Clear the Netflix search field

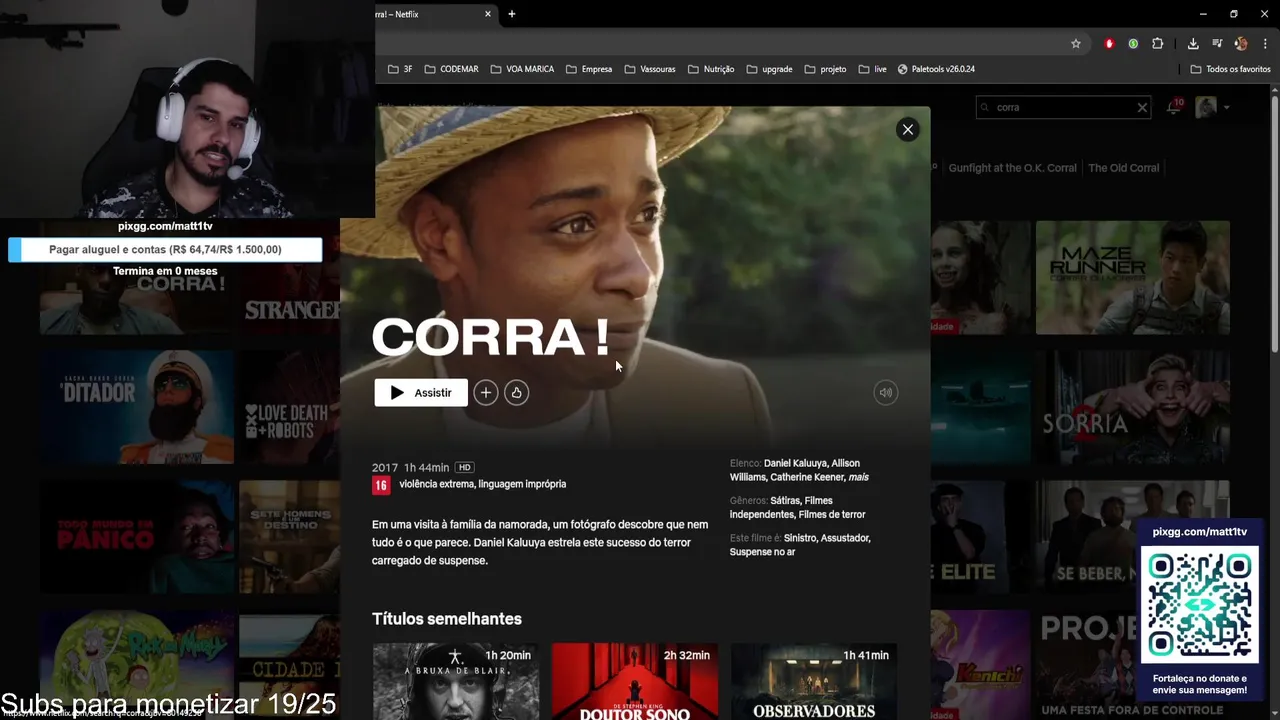pyautogui.click(x=1142, y=107)
